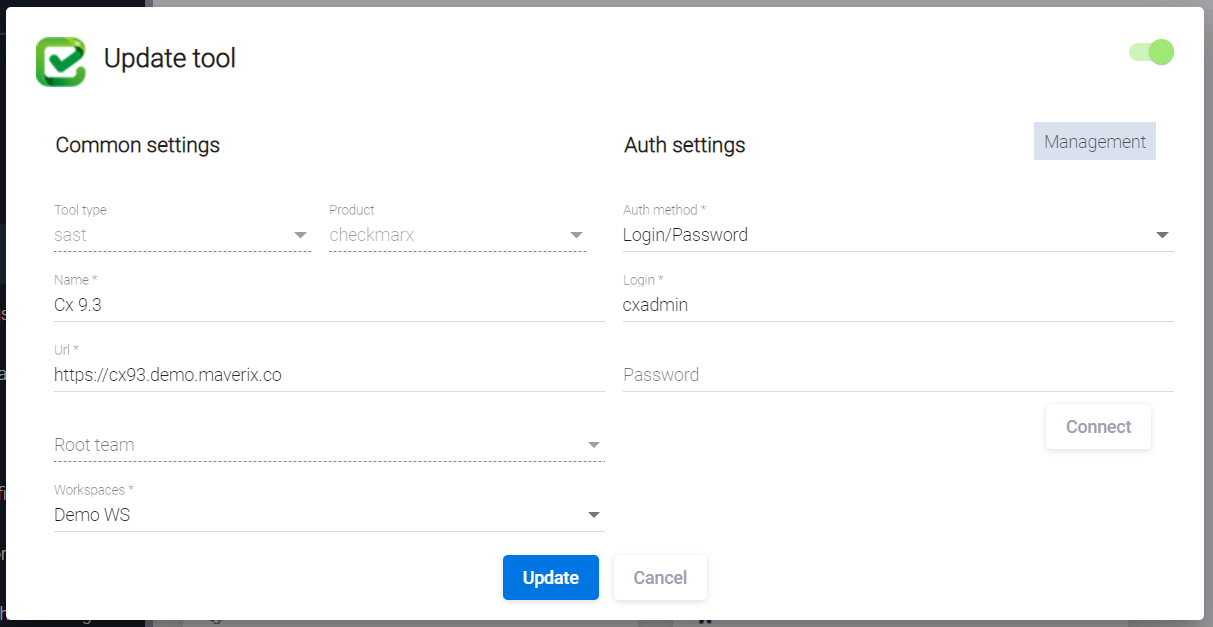Click the Root team dropdown arrow
Screen dimensions: 1213x627
pyautogui.click(x=594, y=445)
